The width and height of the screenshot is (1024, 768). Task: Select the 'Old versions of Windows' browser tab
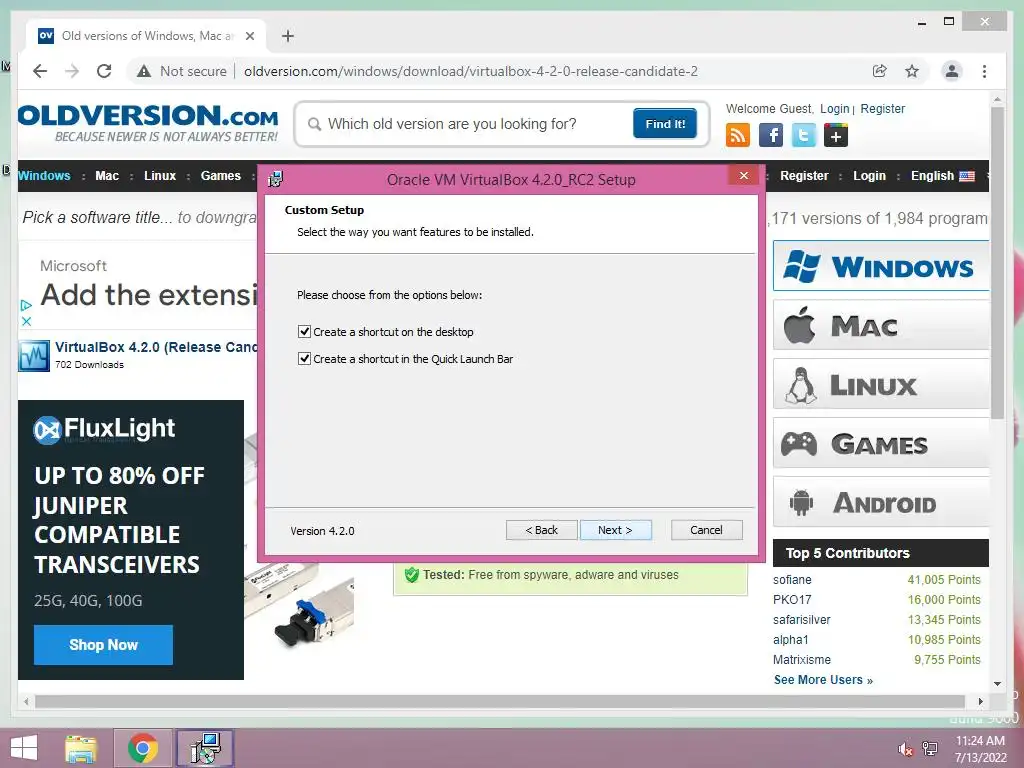pos(147,36)
